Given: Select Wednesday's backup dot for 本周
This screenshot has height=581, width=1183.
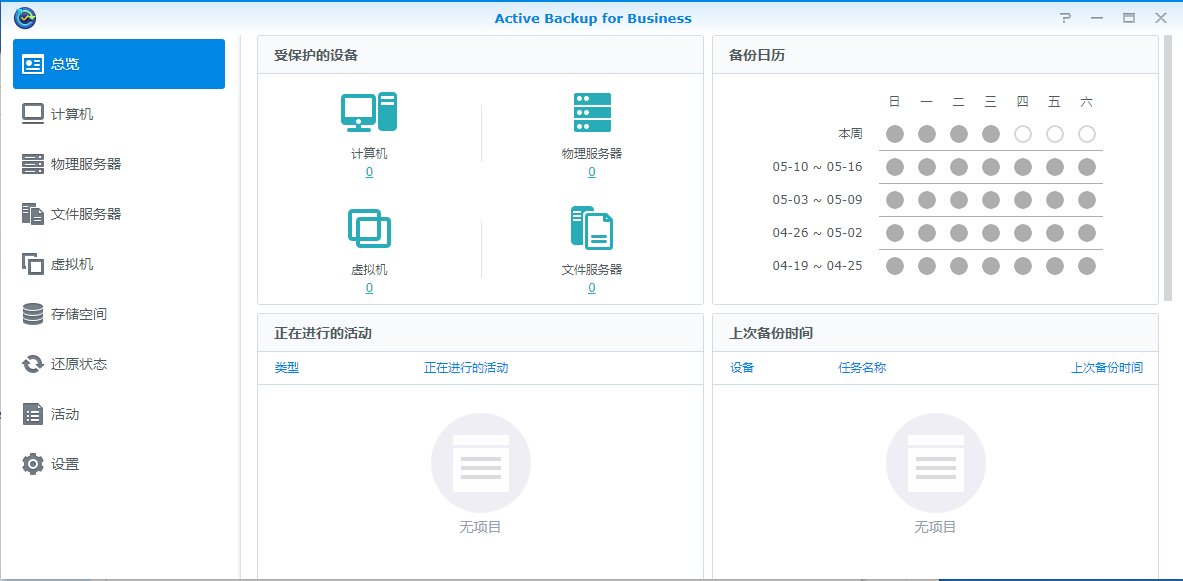Looking at the screenshot, I should tap(990, 133).
